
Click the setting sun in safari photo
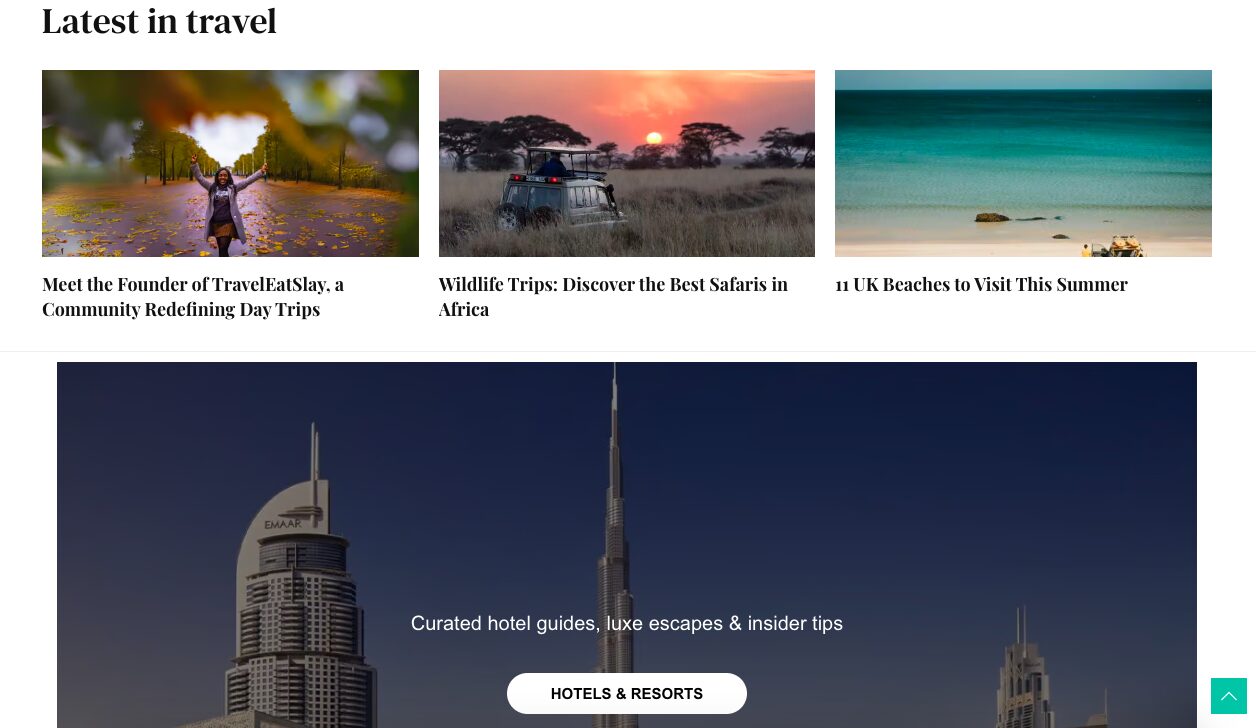coord(654,138)
